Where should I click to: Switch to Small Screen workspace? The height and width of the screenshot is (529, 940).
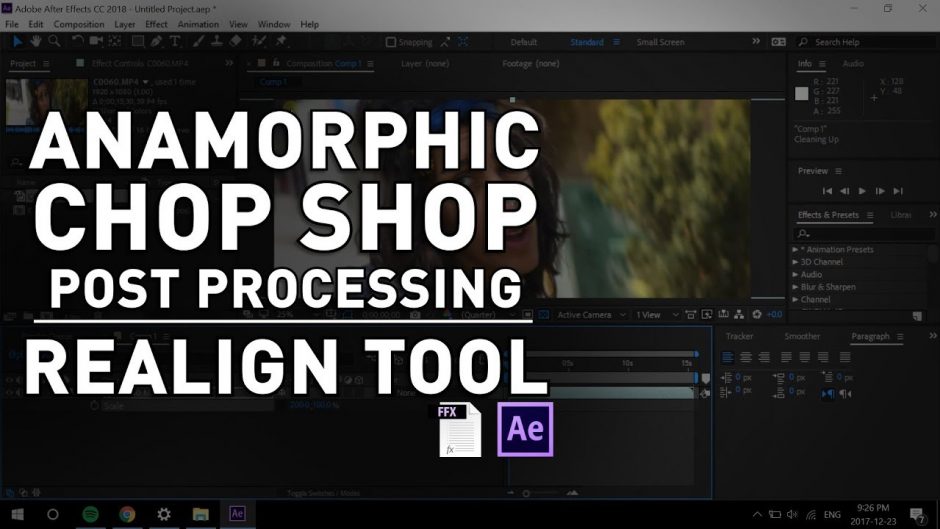660,42
